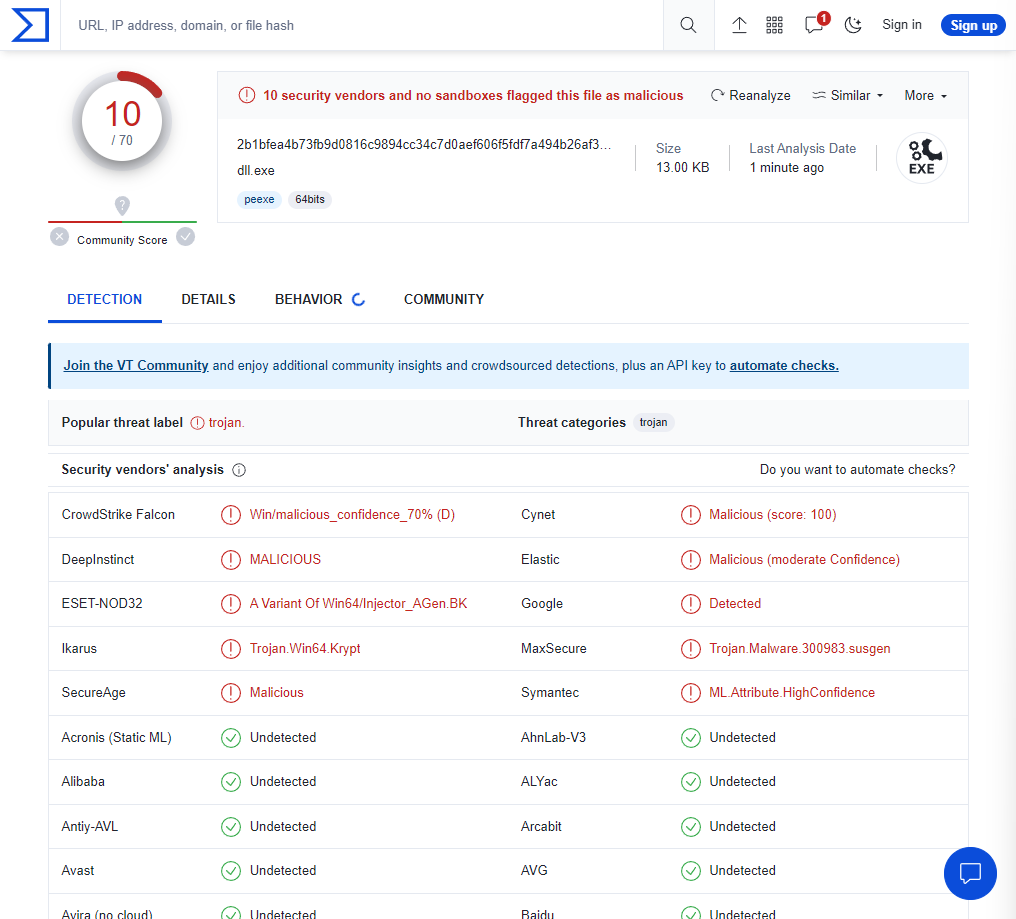Toggle dark mode moon icon
The image size is (1016, 919).
point(853,25)
